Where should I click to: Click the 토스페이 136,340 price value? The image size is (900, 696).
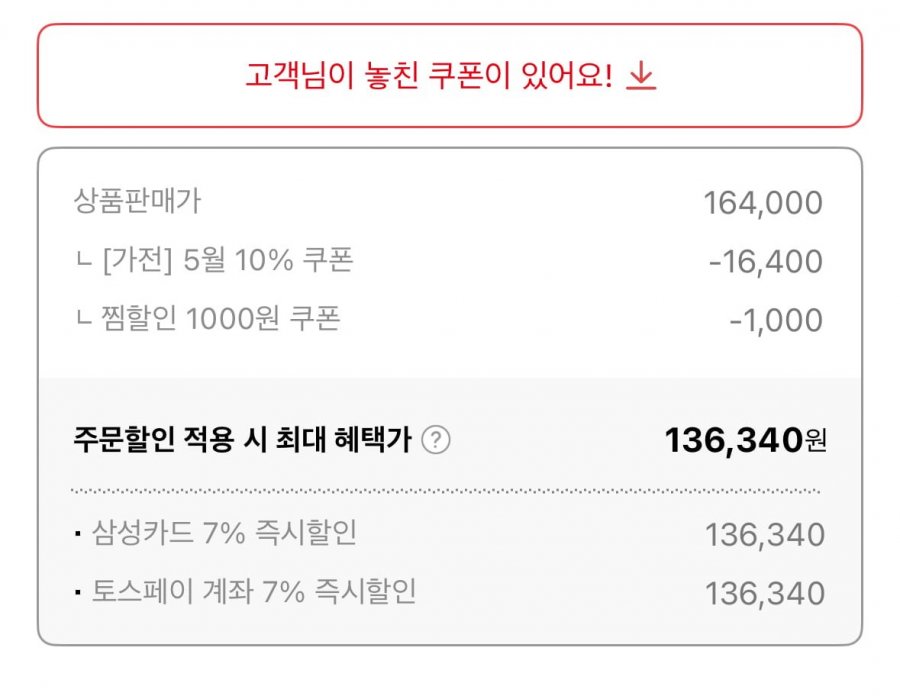pyautogui.click(x=765, y=593)
